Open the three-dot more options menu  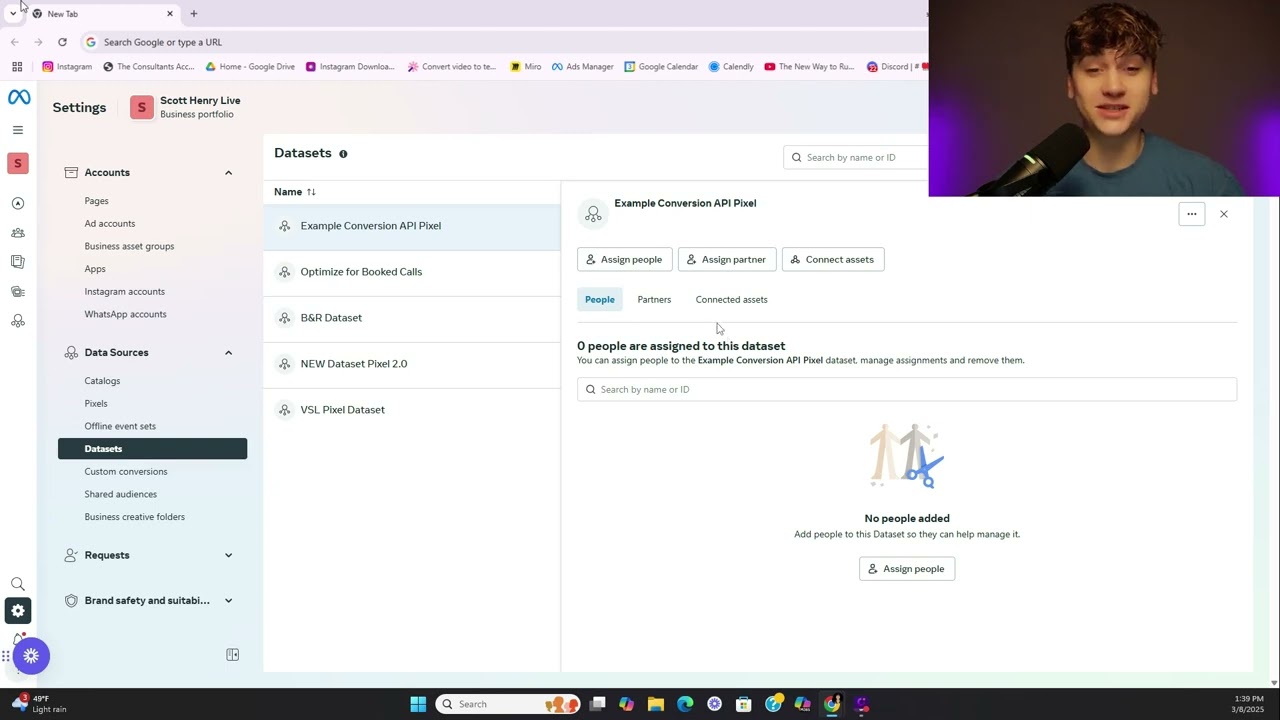tap(1191, 214)
